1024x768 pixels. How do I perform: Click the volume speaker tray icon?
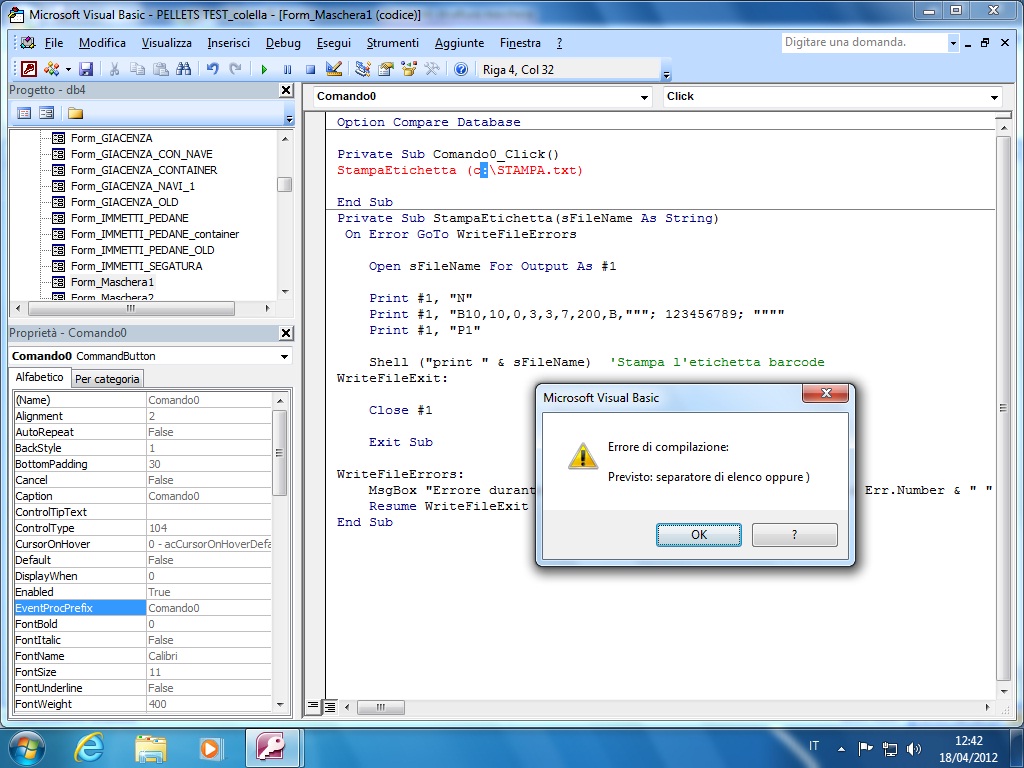tap(914, 748)
